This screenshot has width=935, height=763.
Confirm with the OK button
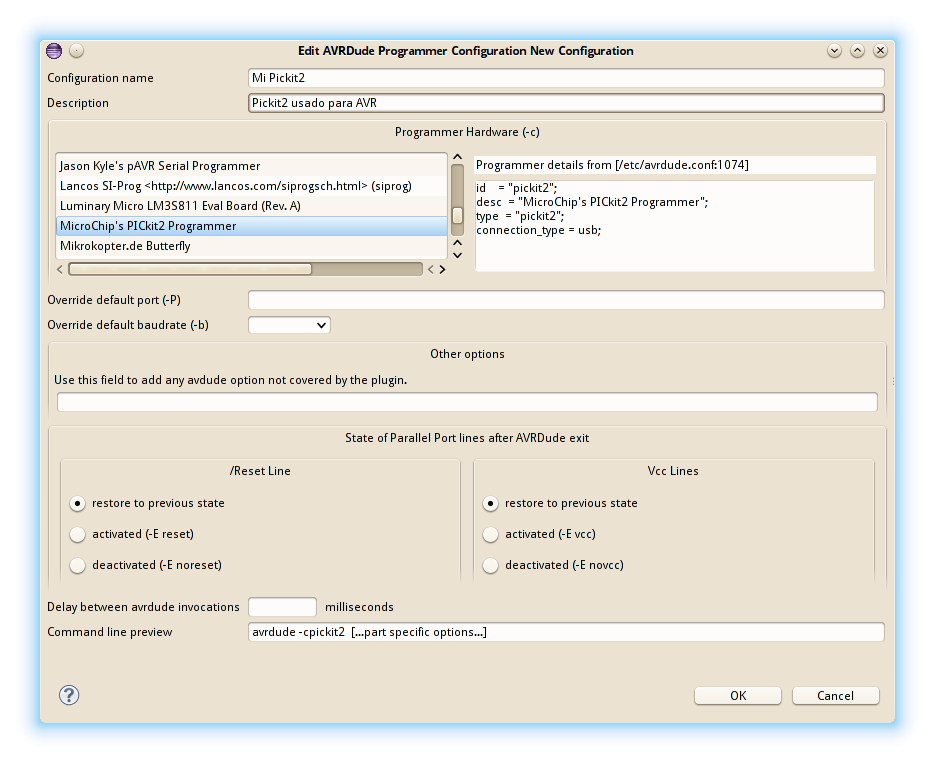click(738, 696)
